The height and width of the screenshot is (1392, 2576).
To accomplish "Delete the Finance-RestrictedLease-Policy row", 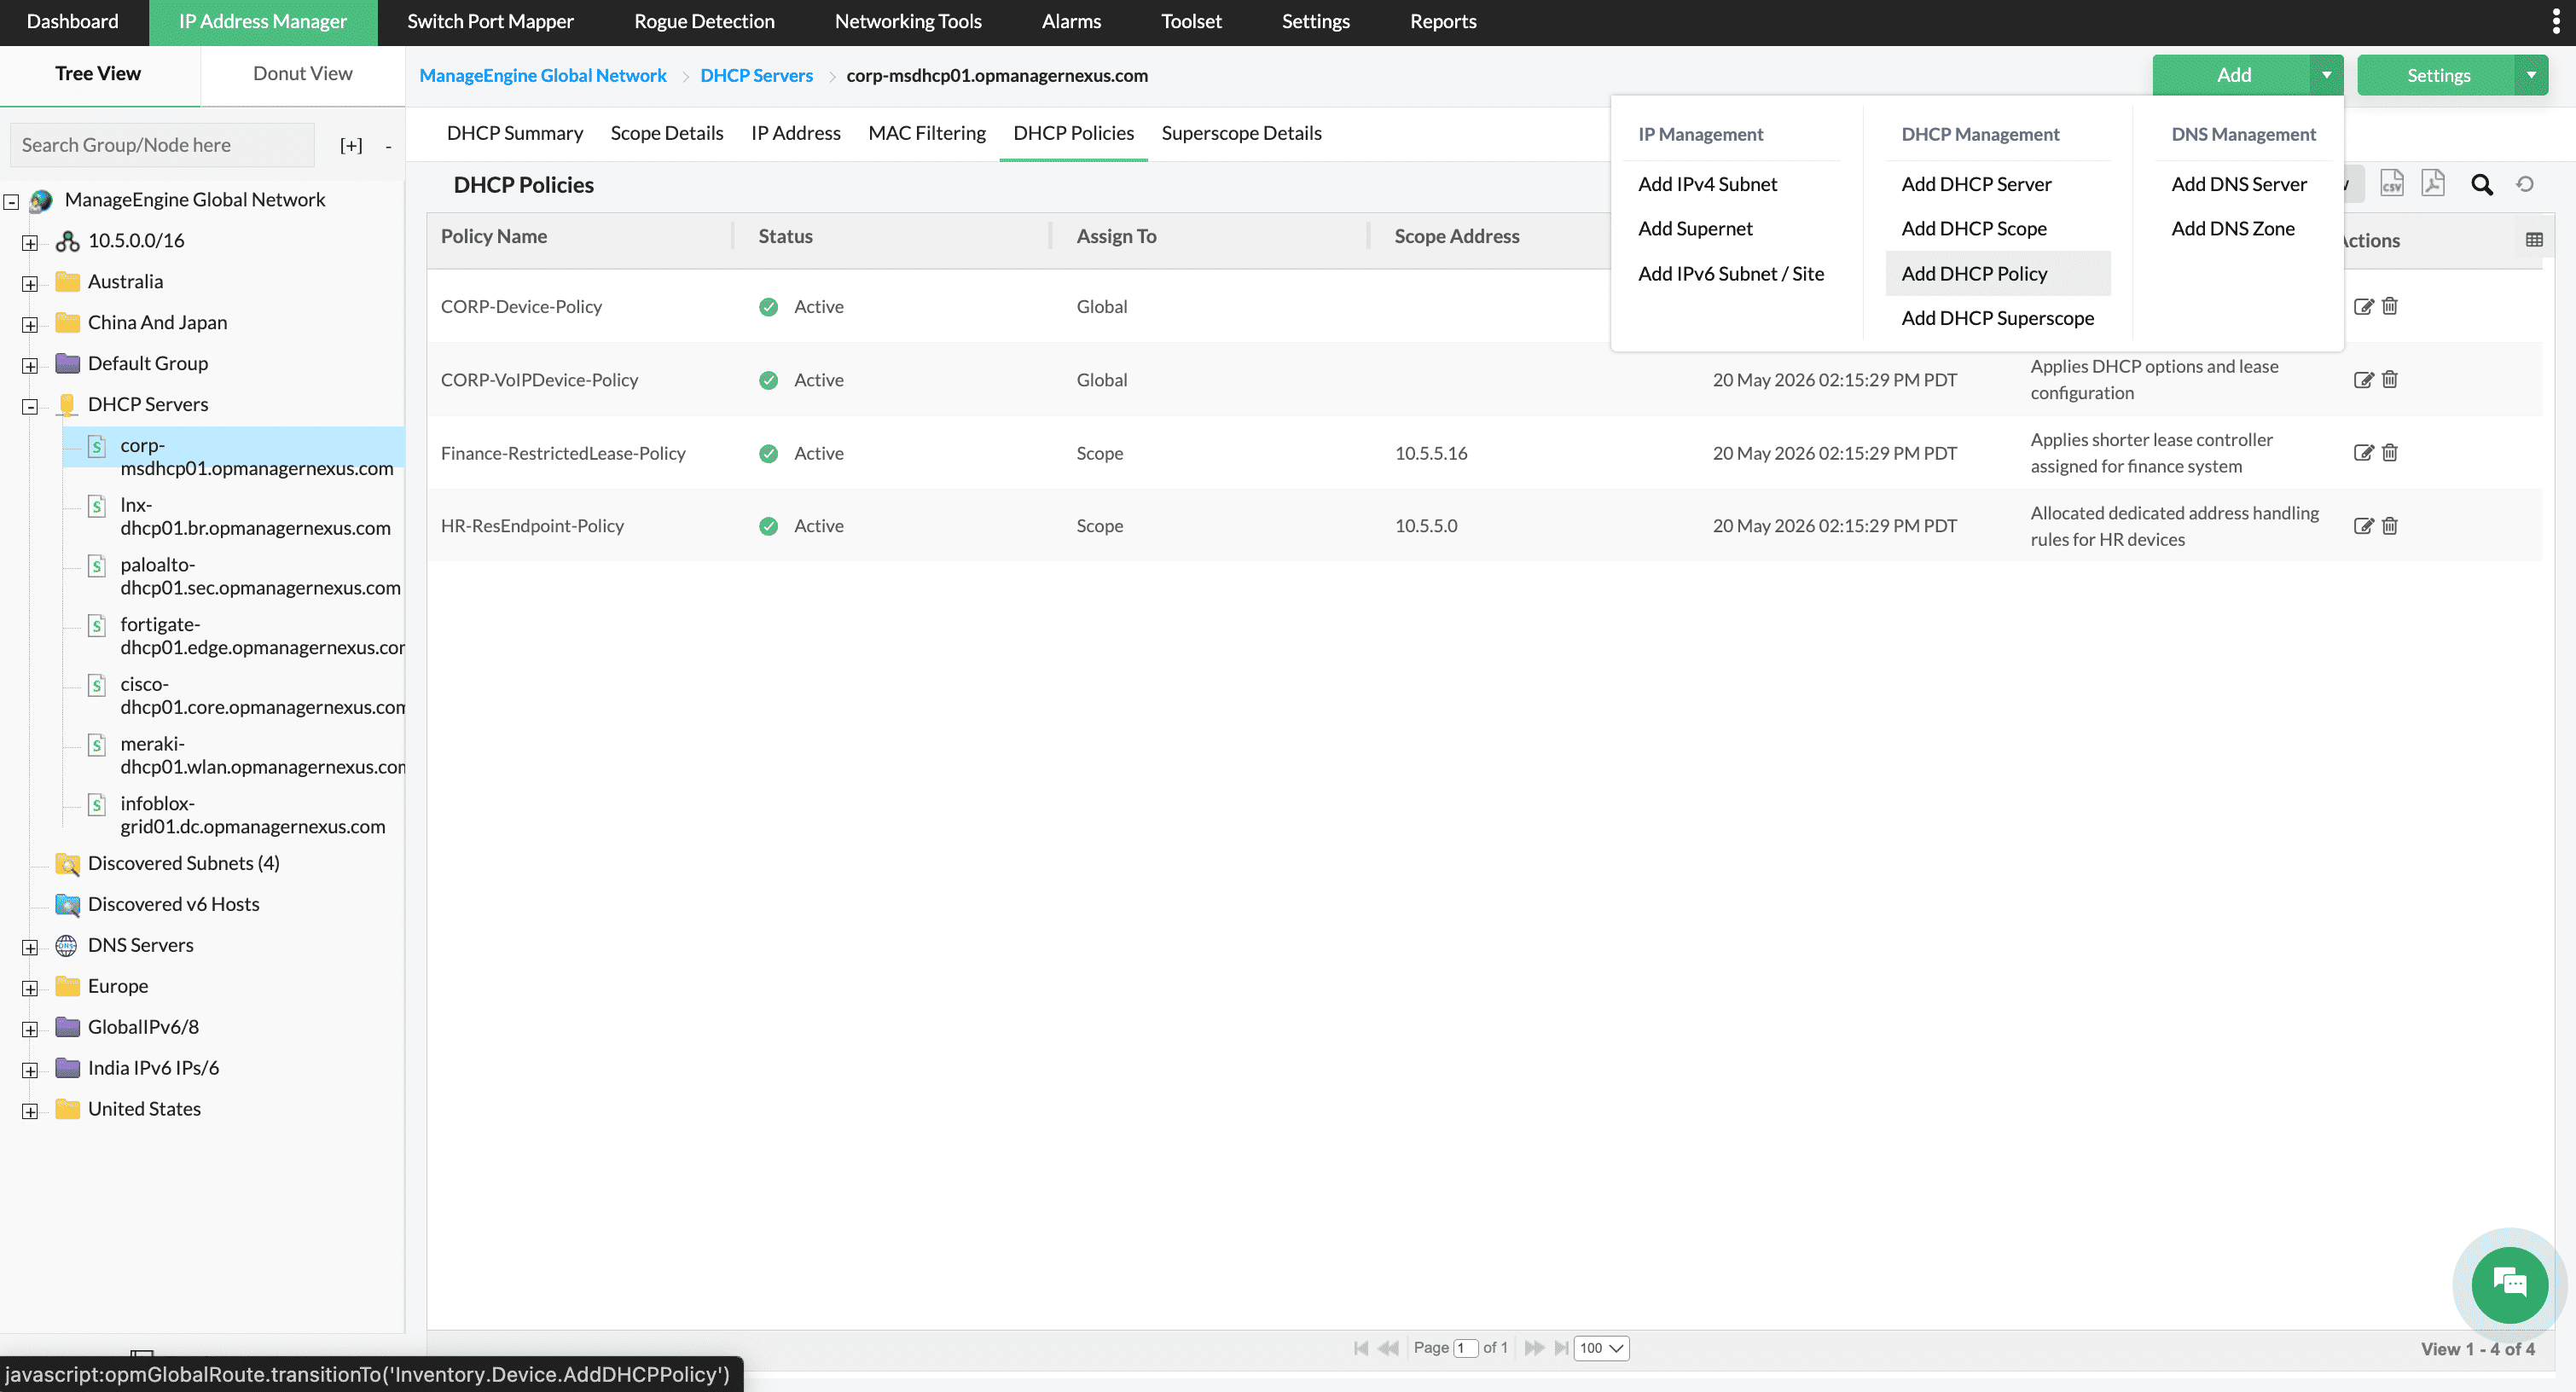I will 2389,452.
